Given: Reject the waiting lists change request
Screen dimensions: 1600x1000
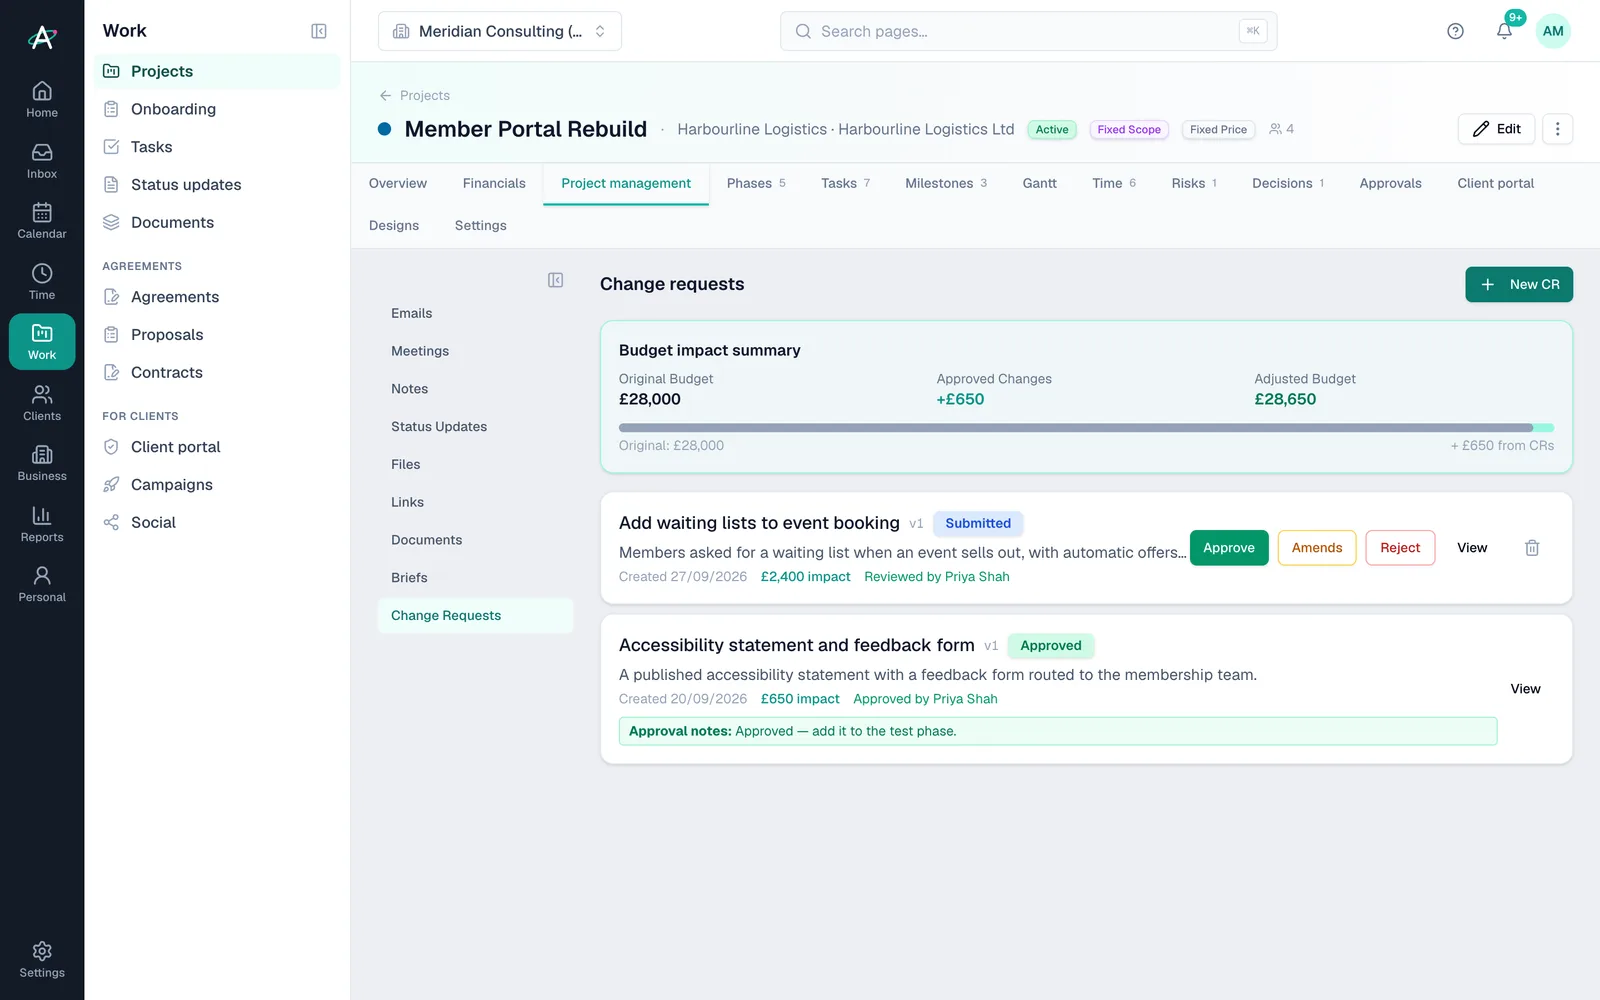Looking at the screenshot, I should click(x=1400, y=548).
